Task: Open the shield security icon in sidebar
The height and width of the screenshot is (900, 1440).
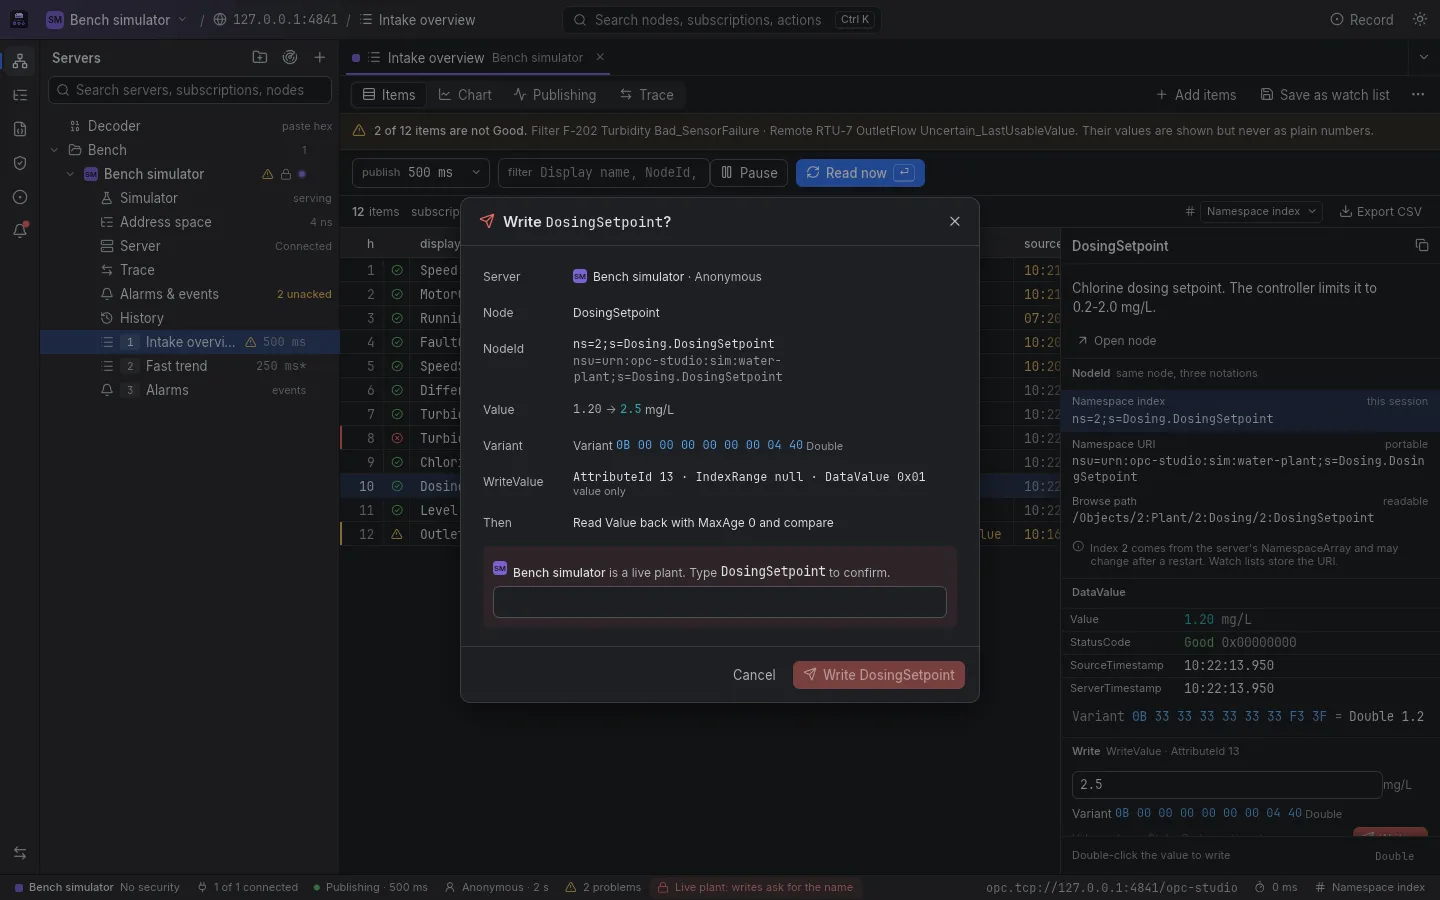Action: coord(20,163)
